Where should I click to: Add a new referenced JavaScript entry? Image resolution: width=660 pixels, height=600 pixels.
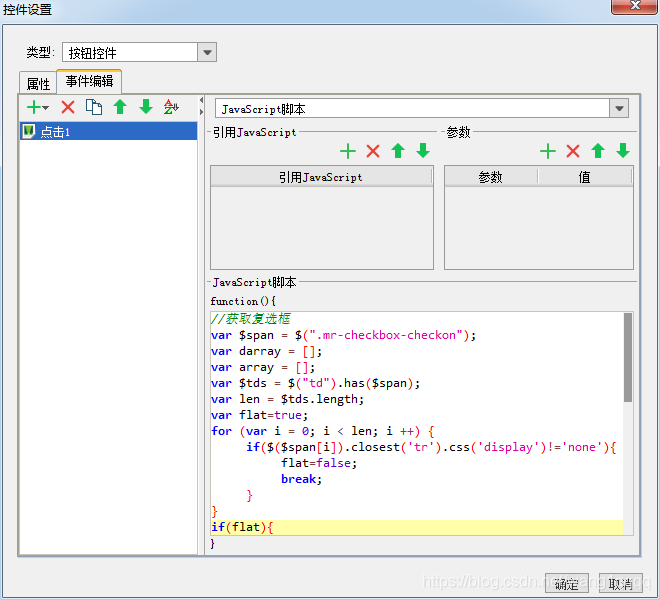[348, 151]
